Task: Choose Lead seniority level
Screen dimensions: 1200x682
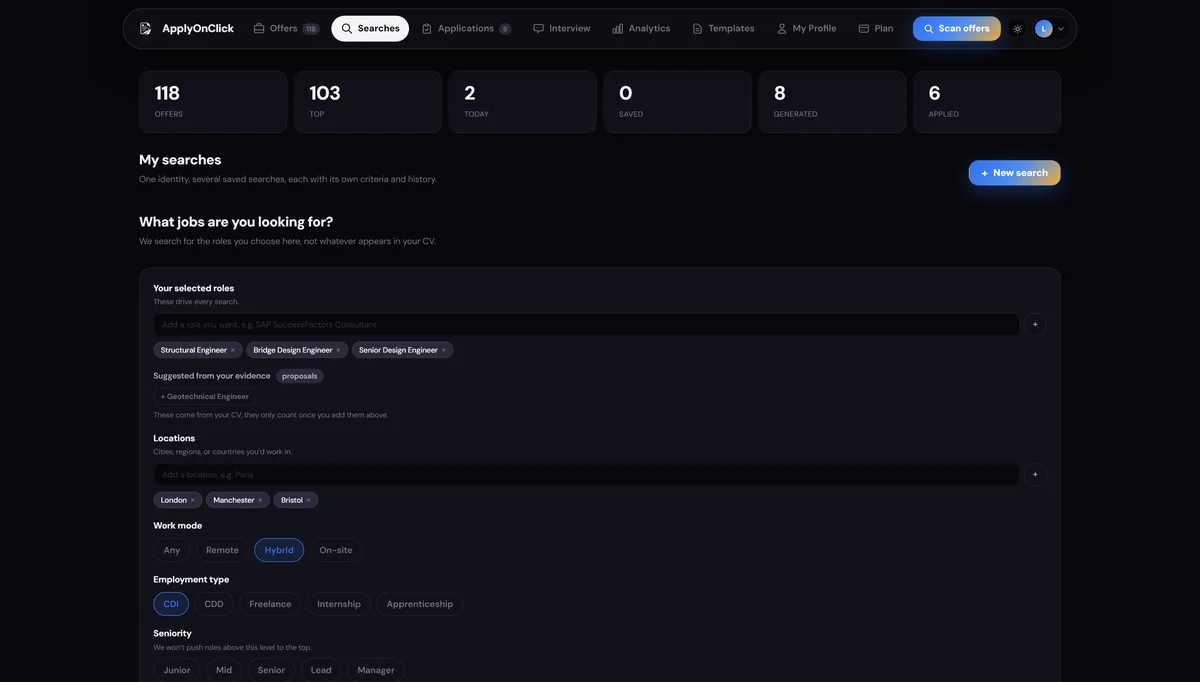Action: pos(321,670)
